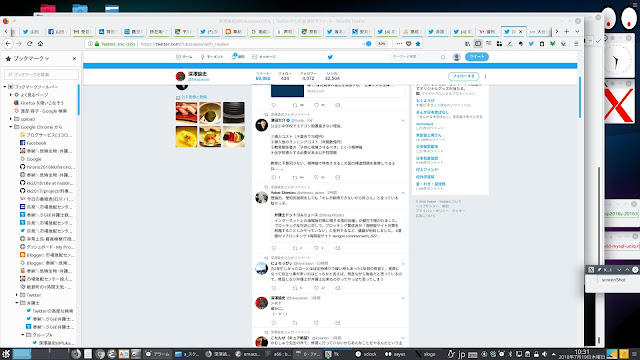Click bookmarks search field in sidebar
The height and width of the screenshot is (360, 640).
(41, 74)
